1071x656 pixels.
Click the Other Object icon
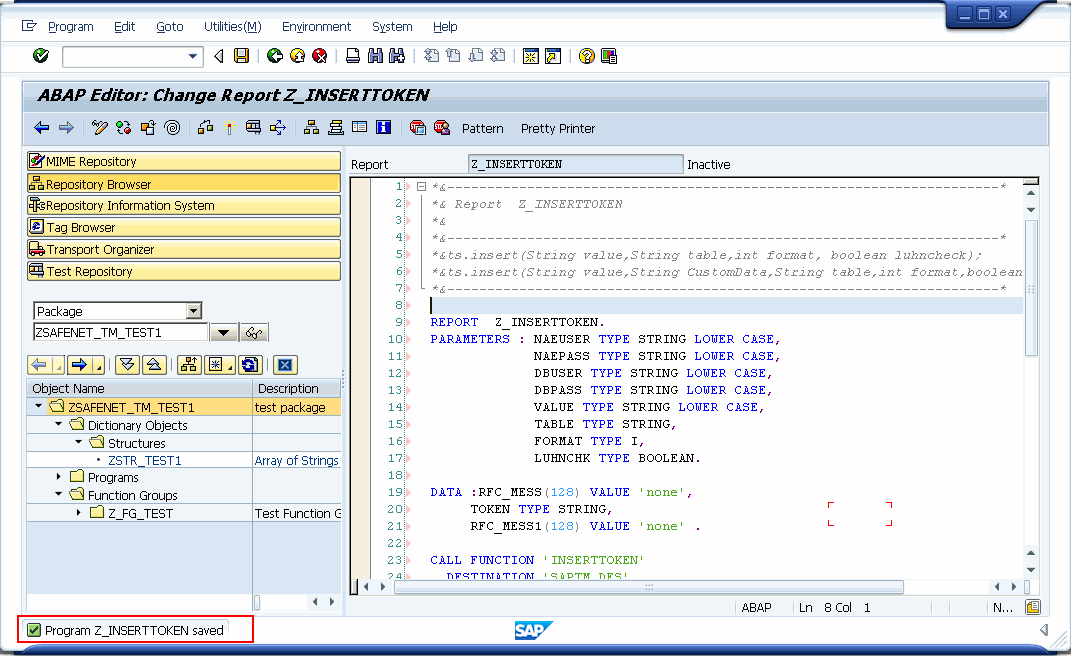[148, 127]
